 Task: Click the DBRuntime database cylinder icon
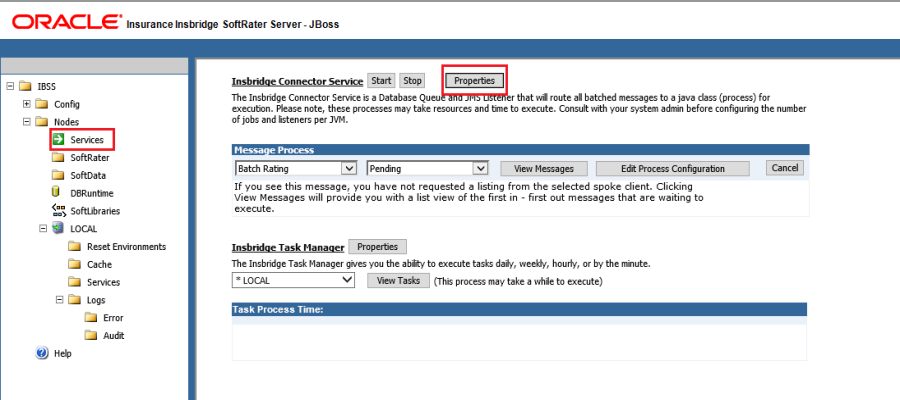point(56,192)
